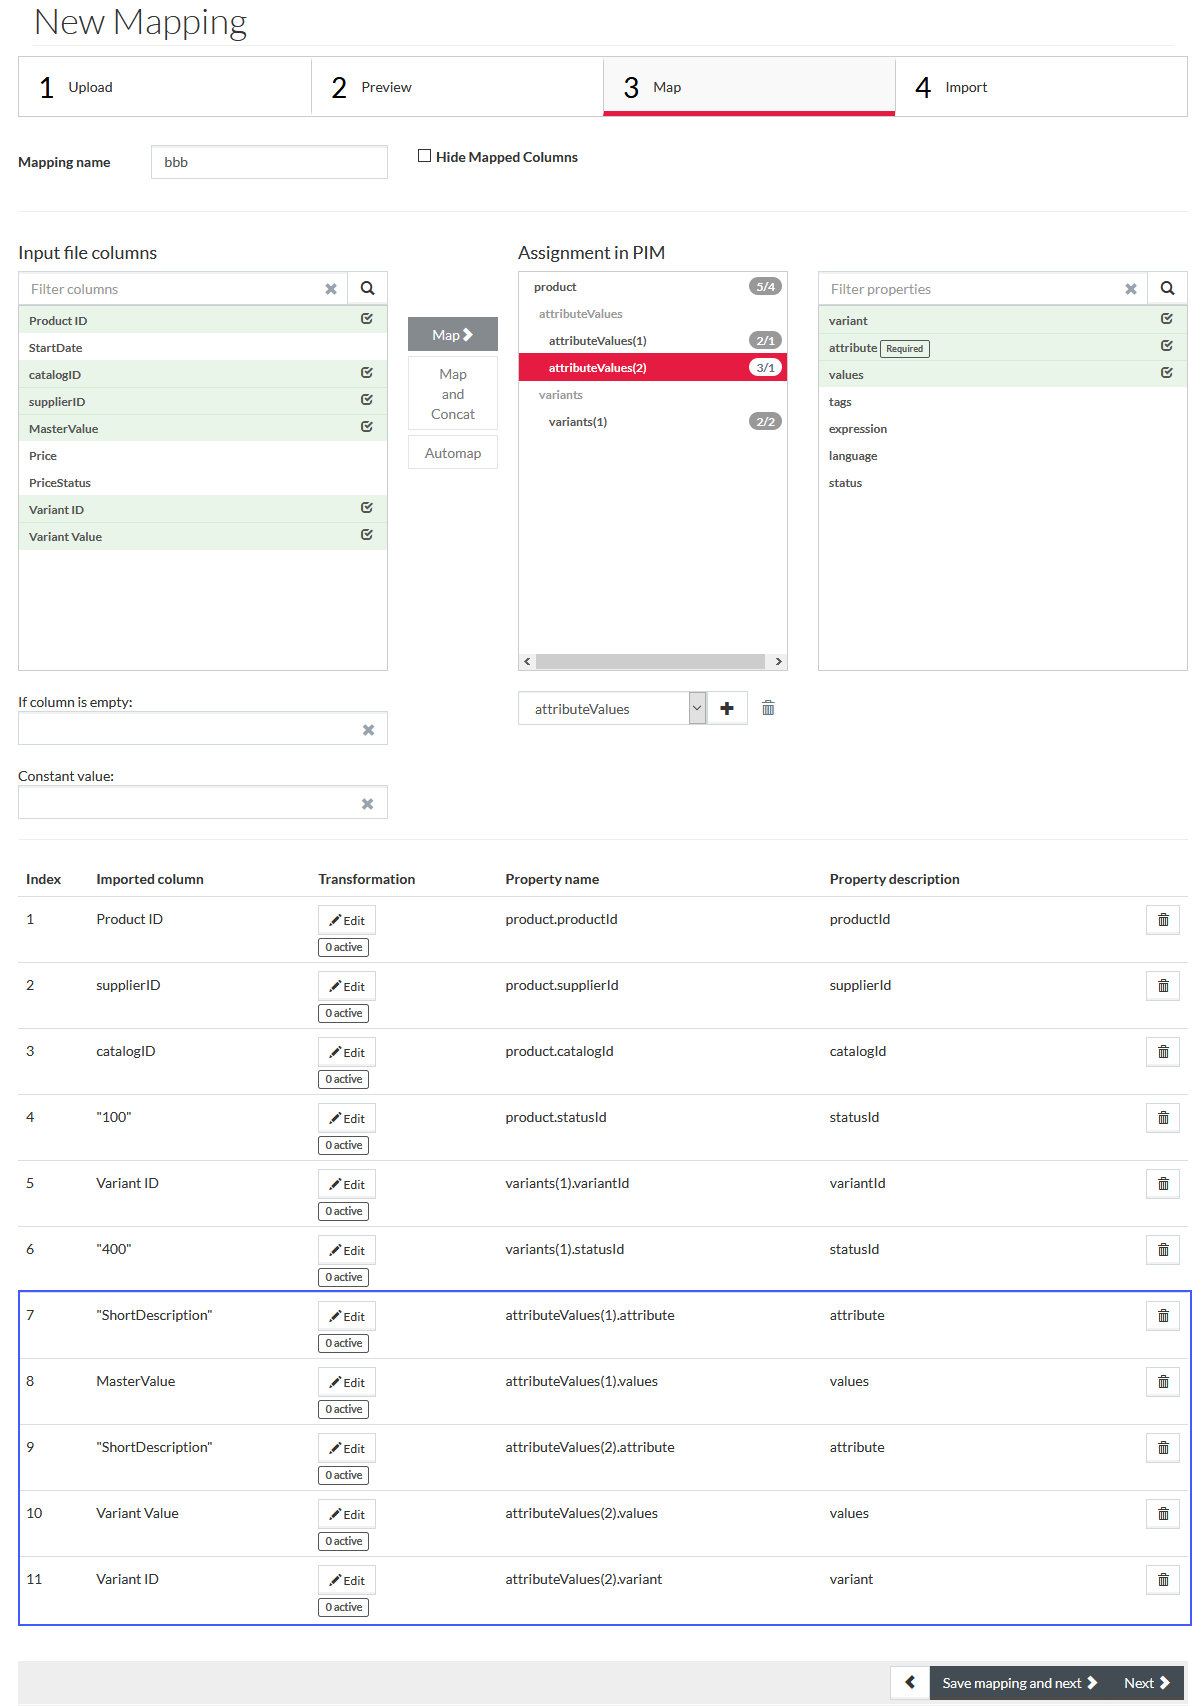Toggle mapped check on the variant property

(1167, 319)
